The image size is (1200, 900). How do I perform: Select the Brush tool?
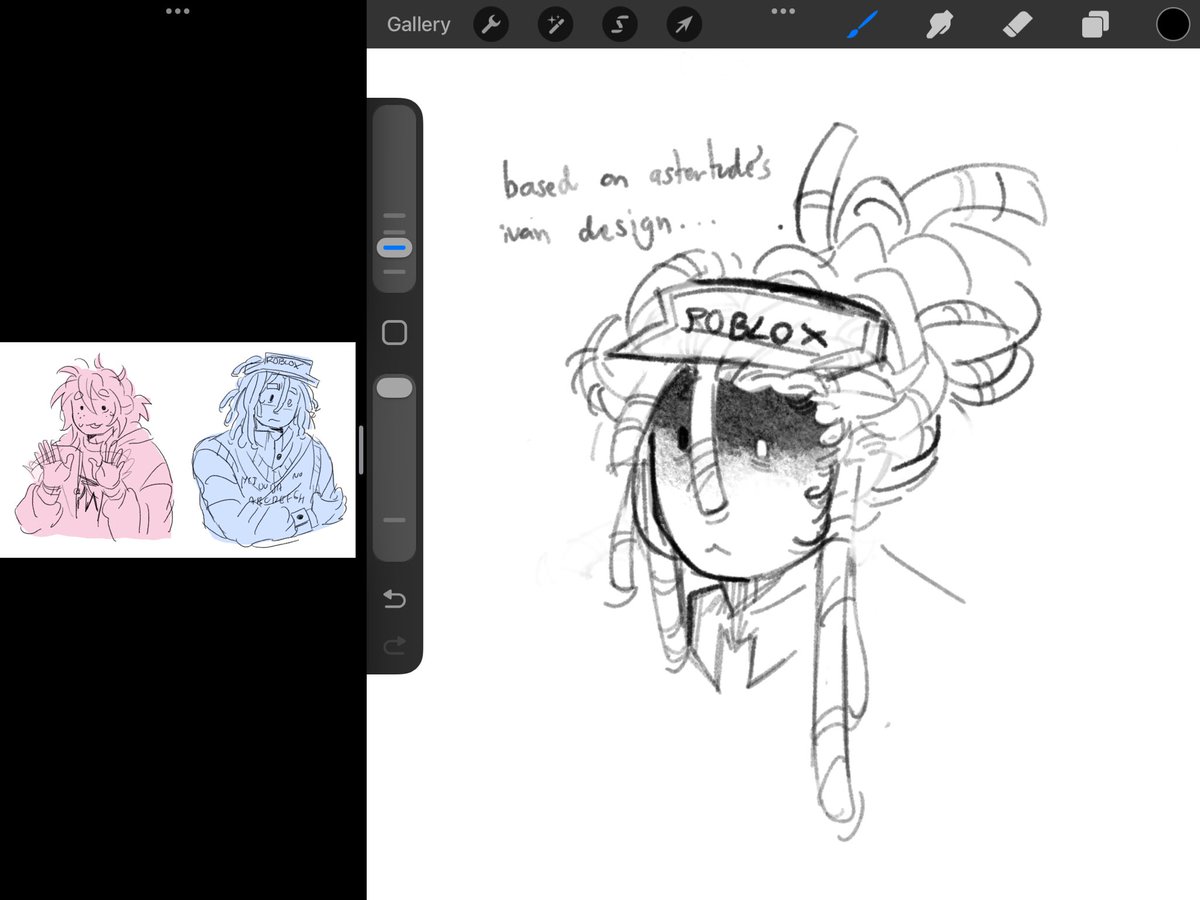[x=861, y=24]
